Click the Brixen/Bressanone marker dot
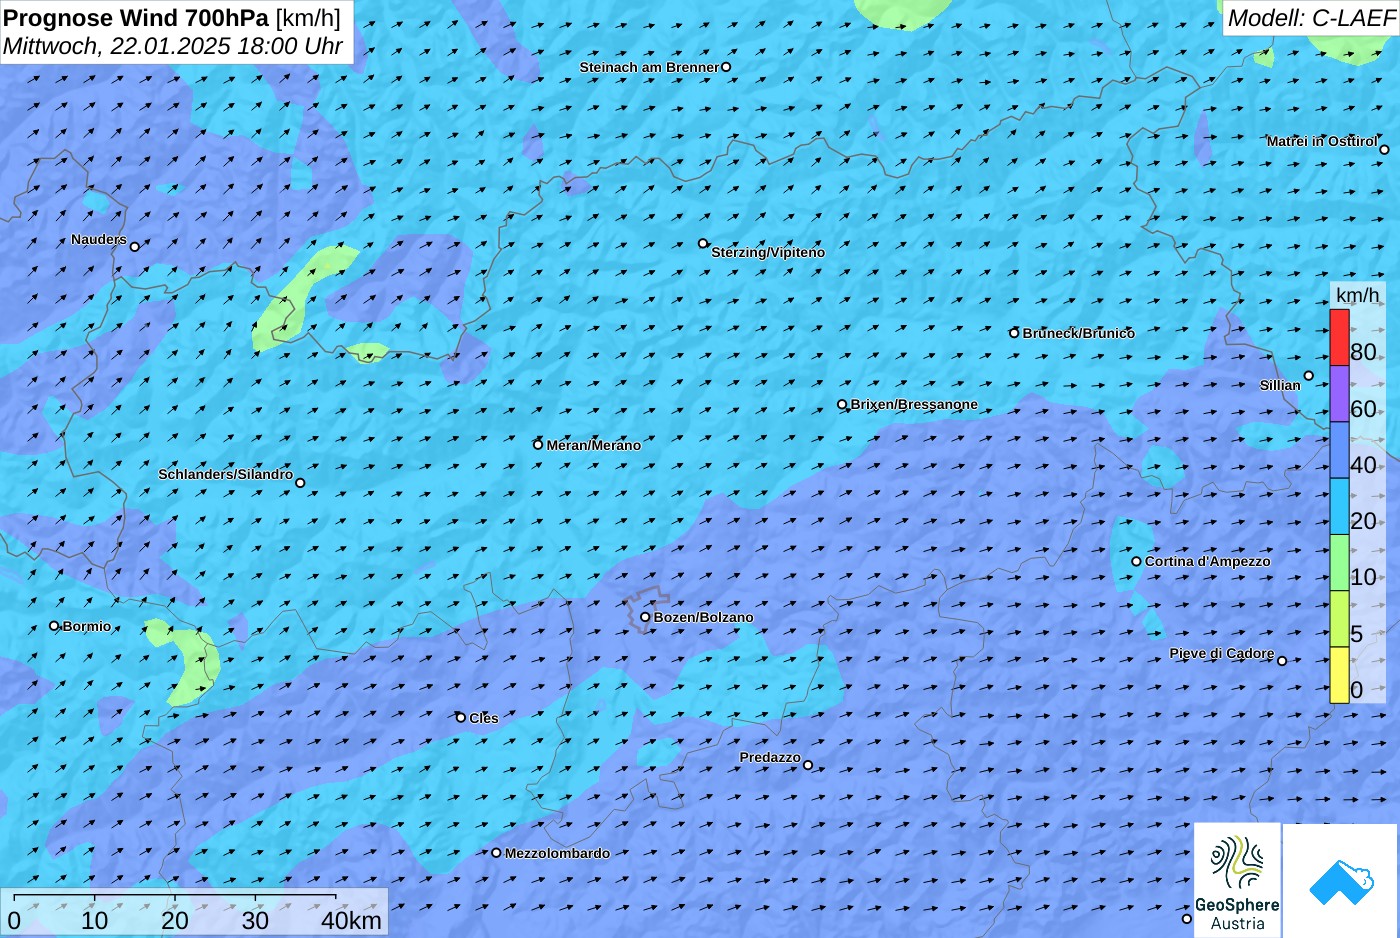 (842, 405)
